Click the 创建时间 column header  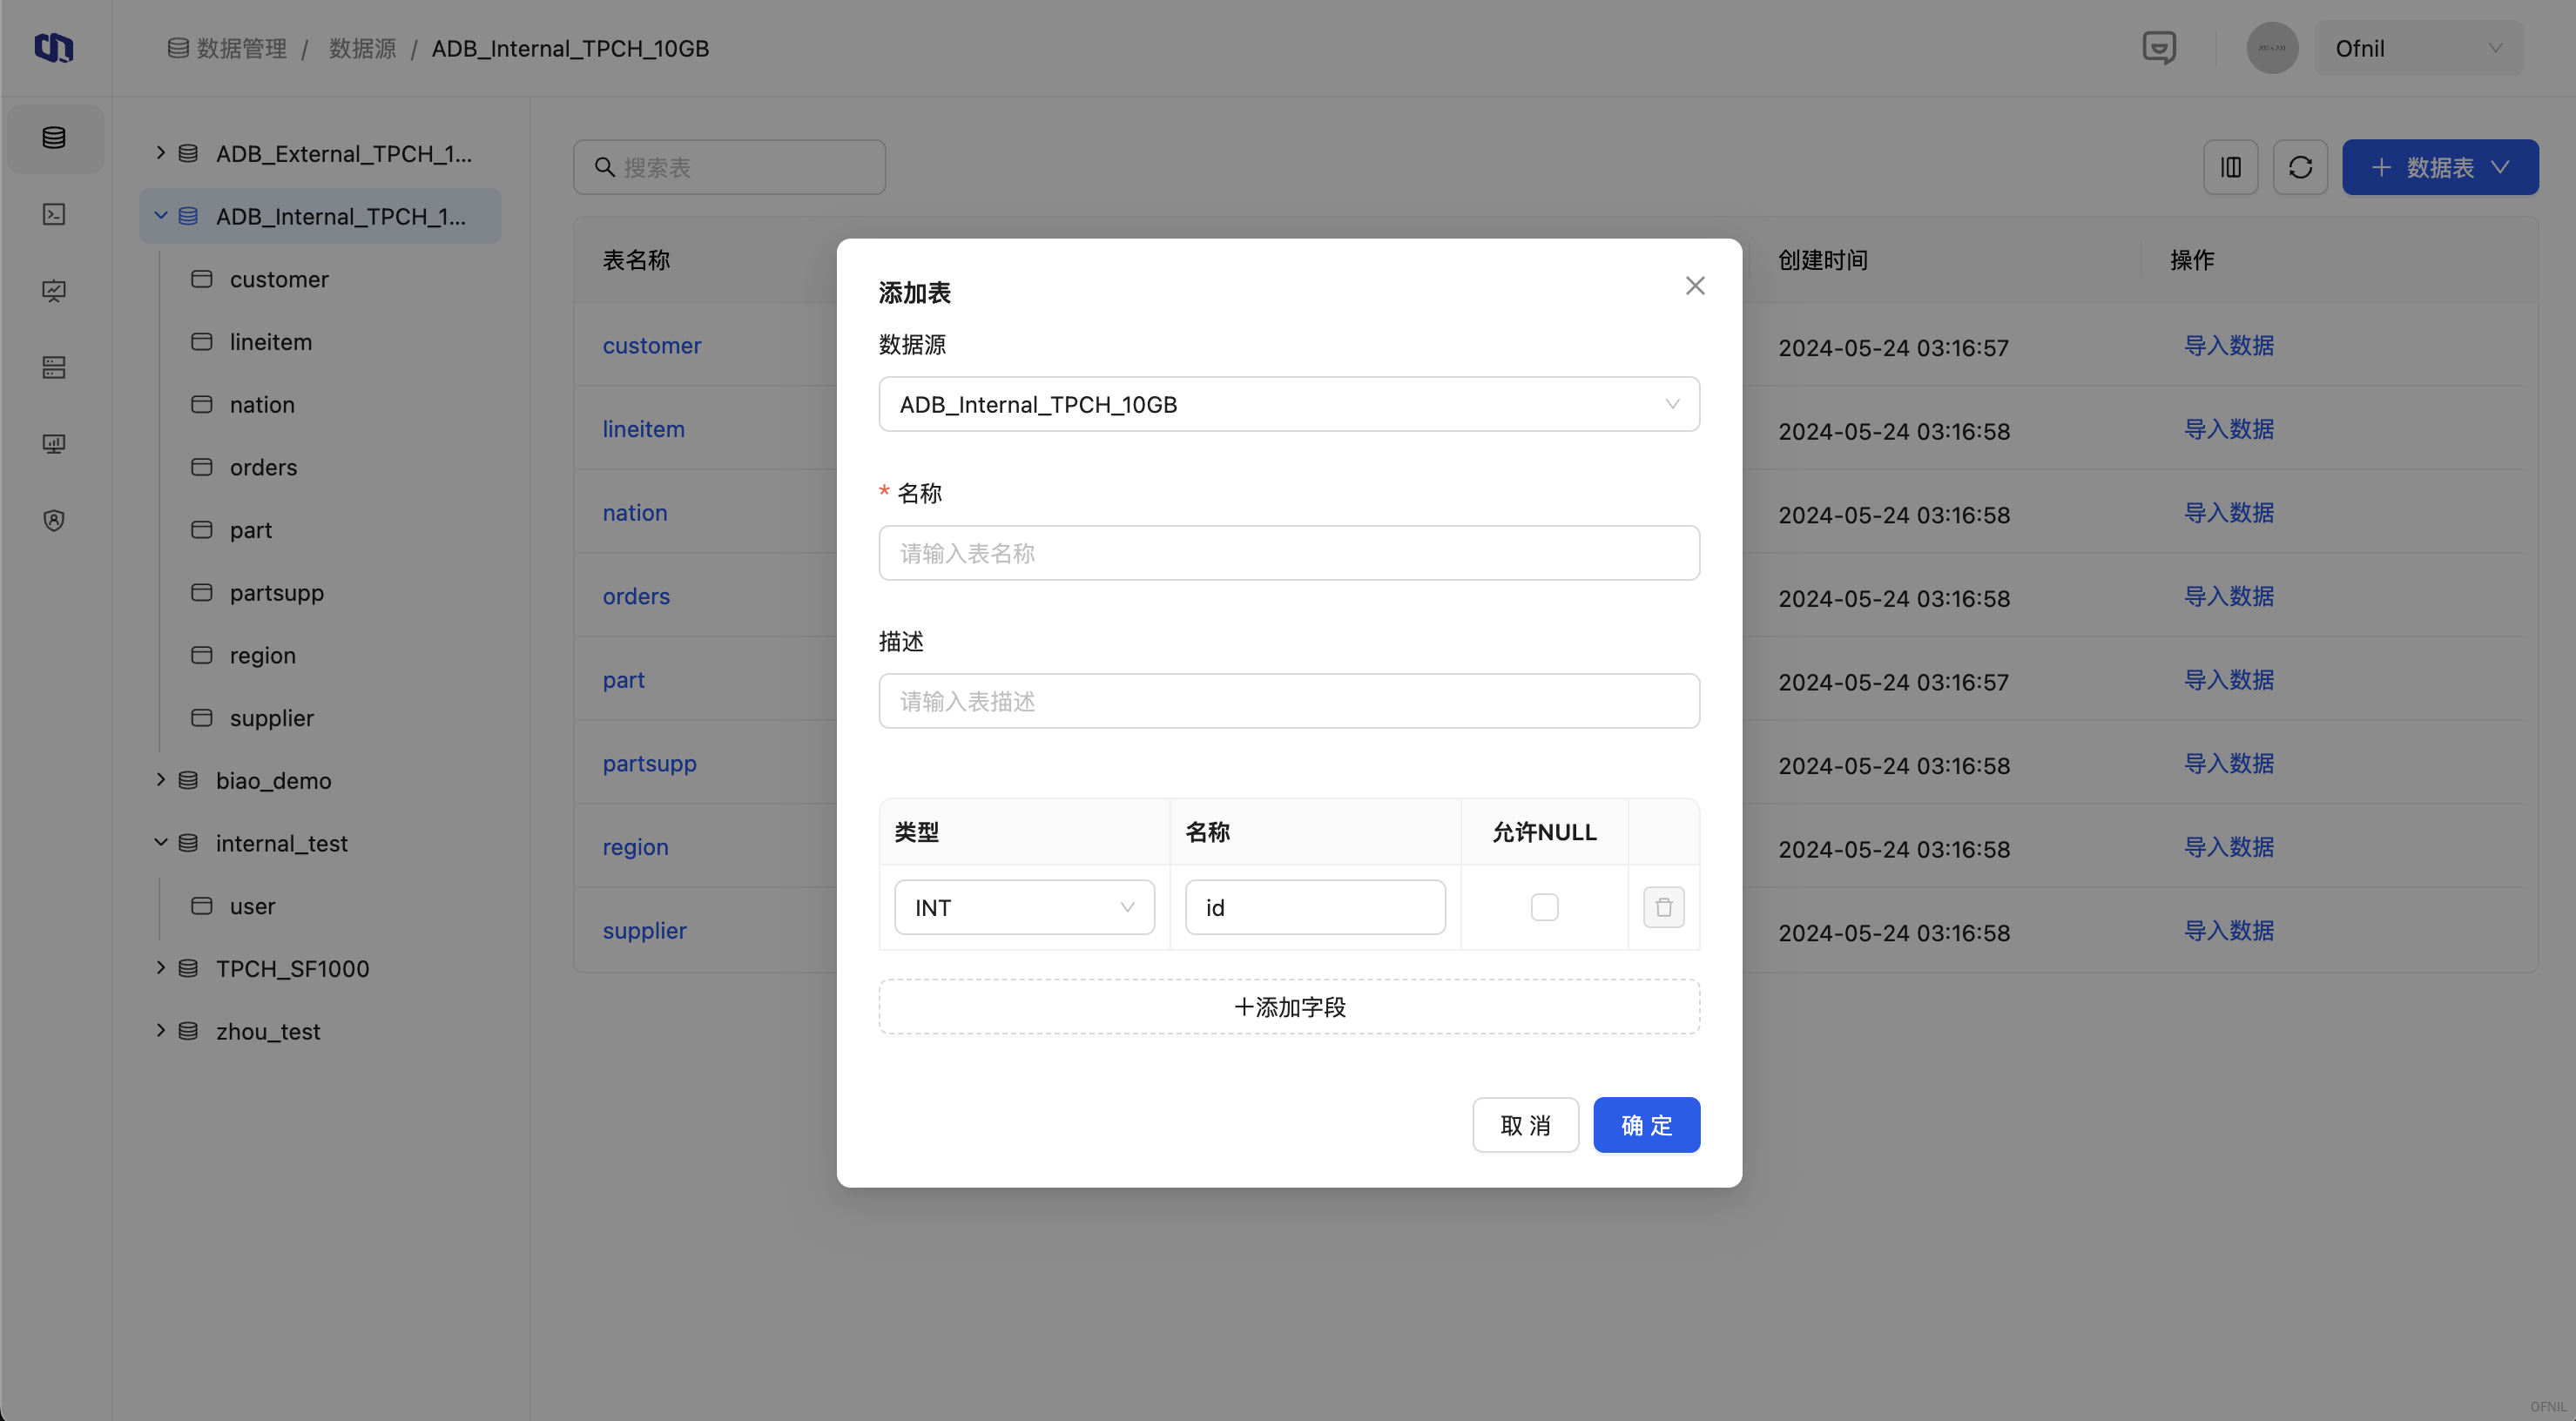point(1822,260)
